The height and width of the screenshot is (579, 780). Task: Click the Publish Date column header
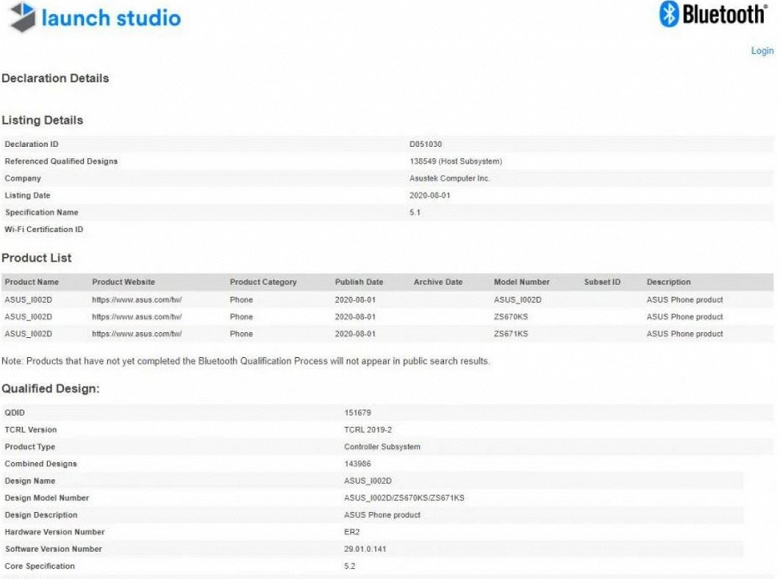click(x=359, y=282)
